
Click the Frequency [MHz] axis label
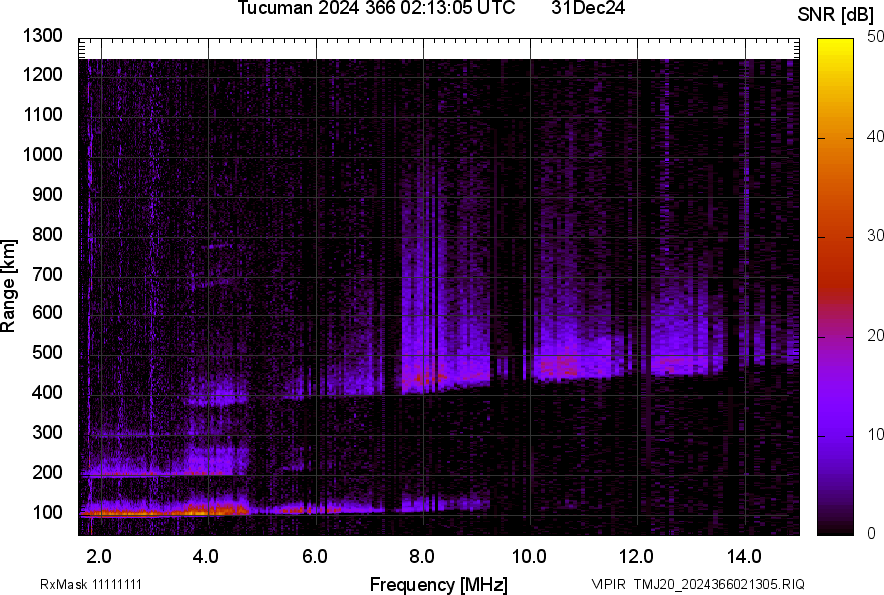tap(438, 584)
